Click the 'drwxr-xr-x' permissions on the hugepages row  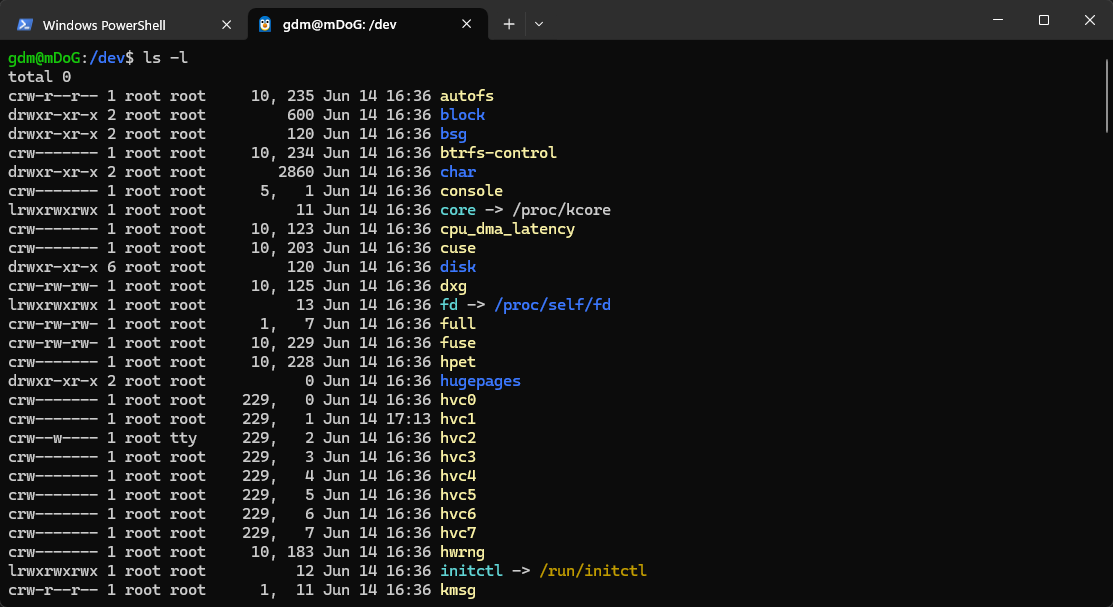53,381
